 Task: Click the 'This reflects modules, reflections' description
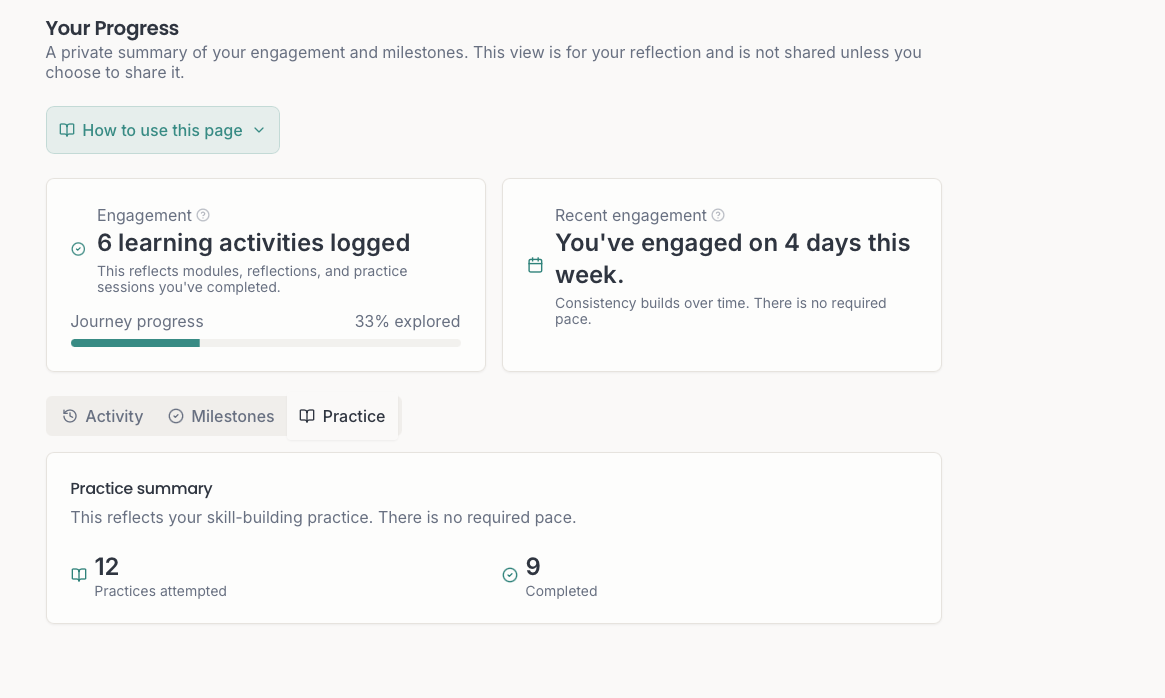[x=252, y=279]
